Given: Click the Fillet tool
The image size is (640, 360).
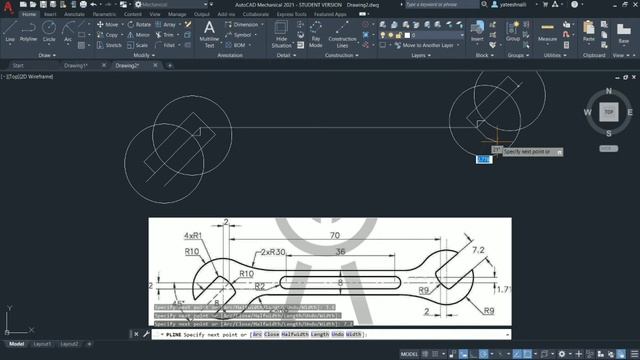Looking at the screenshot, I should click(x=166, y=45).
